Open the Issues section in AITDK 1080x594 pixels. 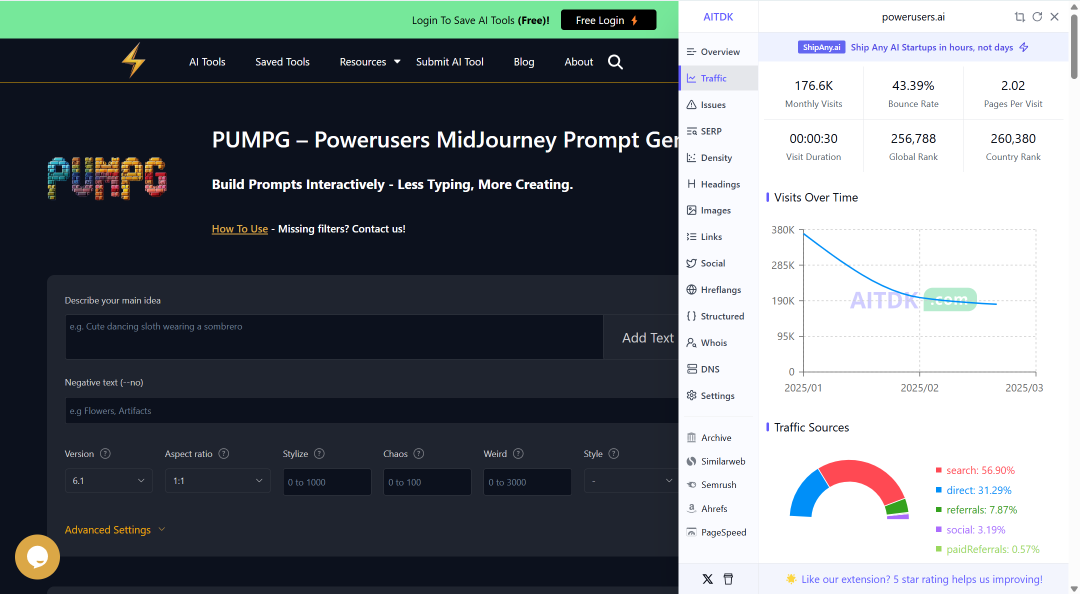click(x=718, y=105)
